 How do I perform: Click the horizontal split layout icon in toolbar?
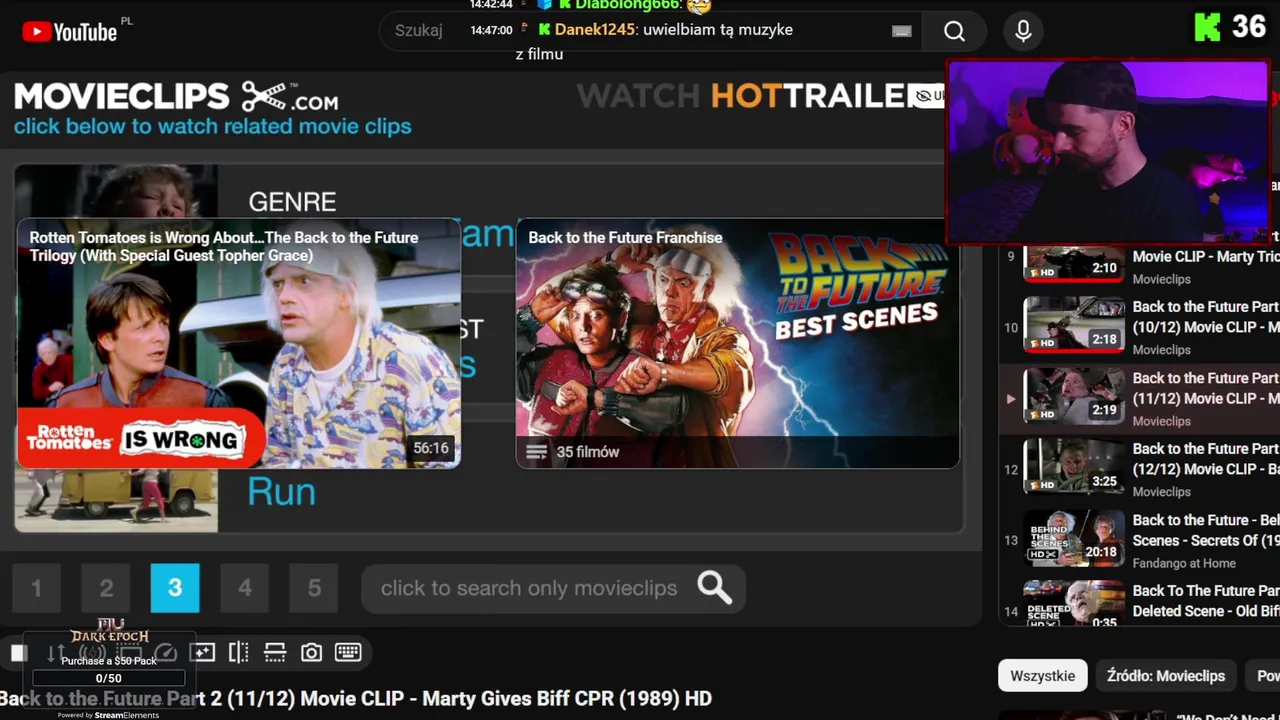(275, 653)
